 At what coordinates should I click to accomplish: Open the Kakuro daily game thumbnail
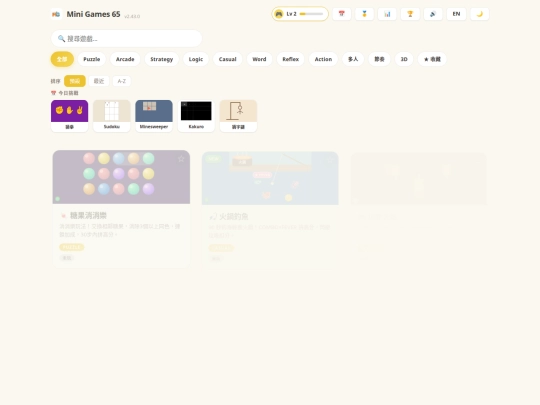pyautogui.click(x=196, y=116)
